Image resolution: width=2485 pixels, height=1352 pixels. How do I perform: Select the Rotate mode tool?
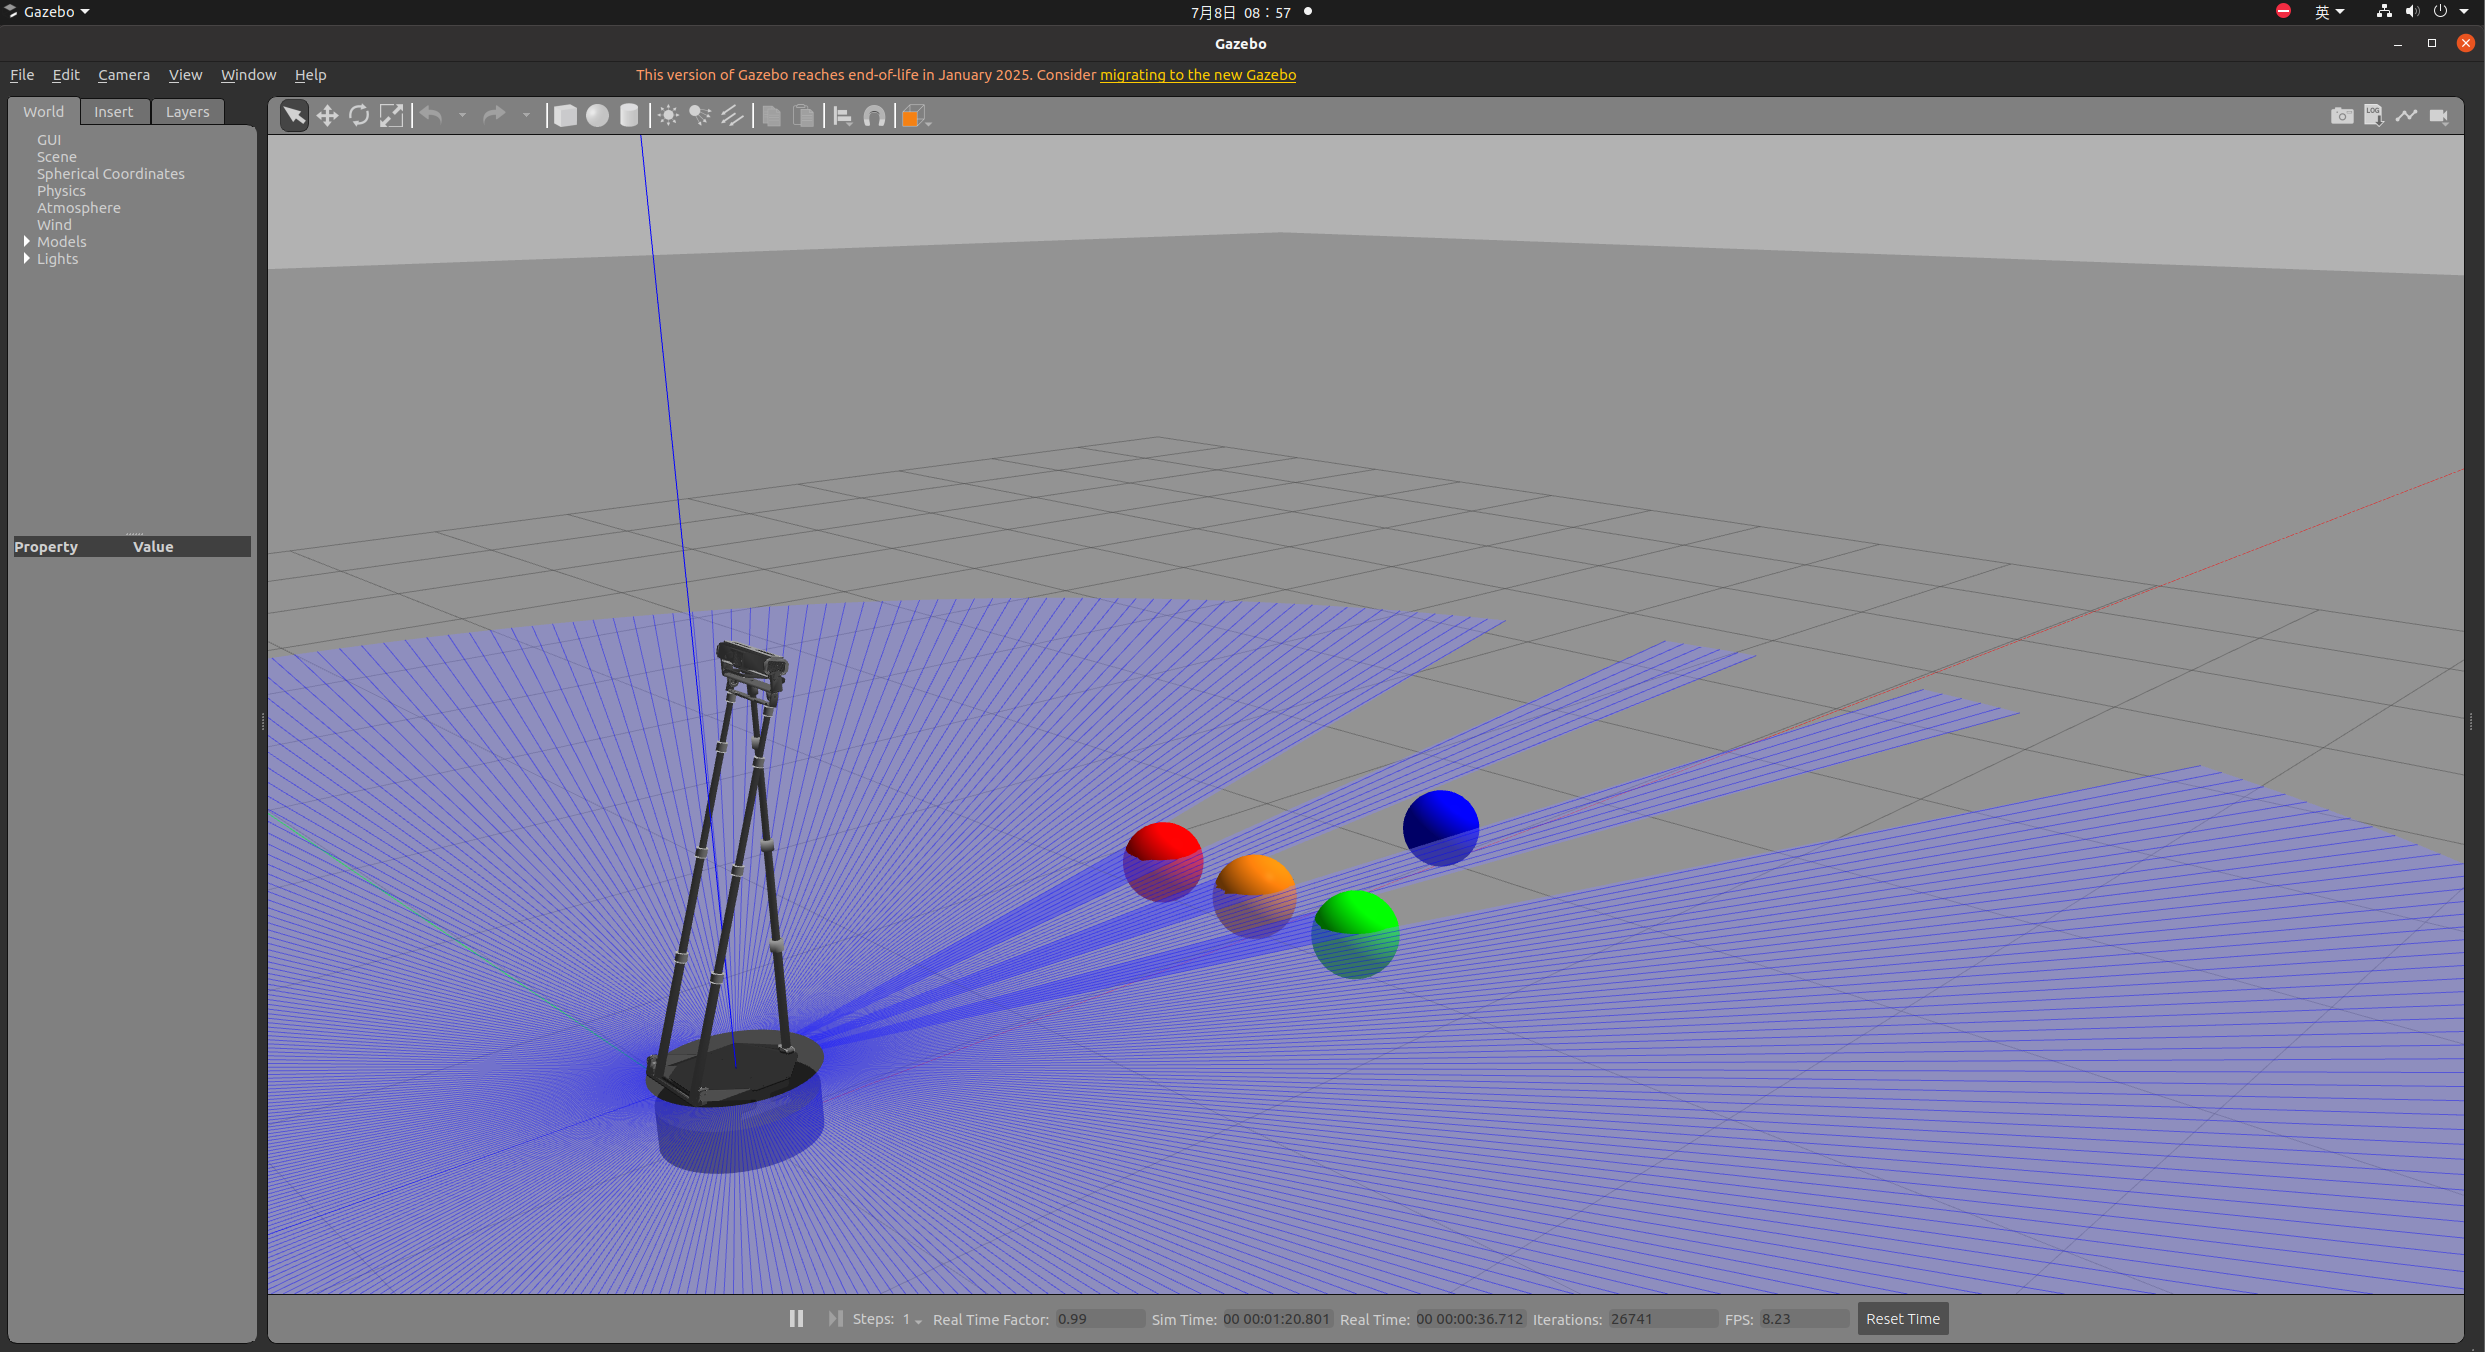click(359, 116)
